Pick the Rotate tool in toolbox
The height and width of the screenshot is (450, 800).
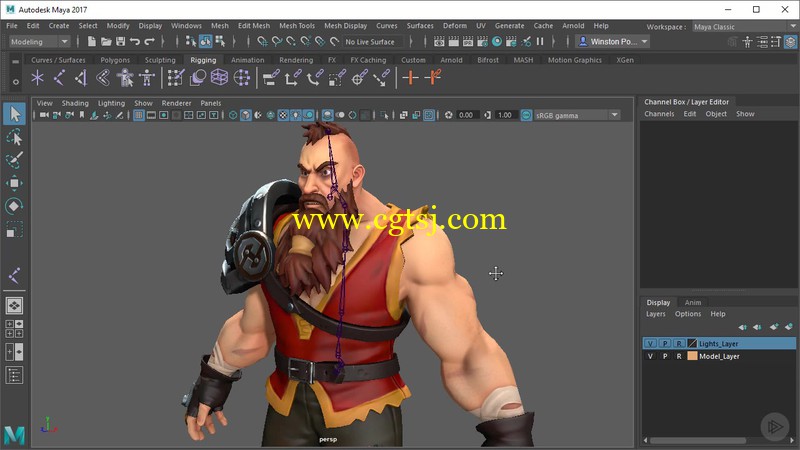(14, 206)
